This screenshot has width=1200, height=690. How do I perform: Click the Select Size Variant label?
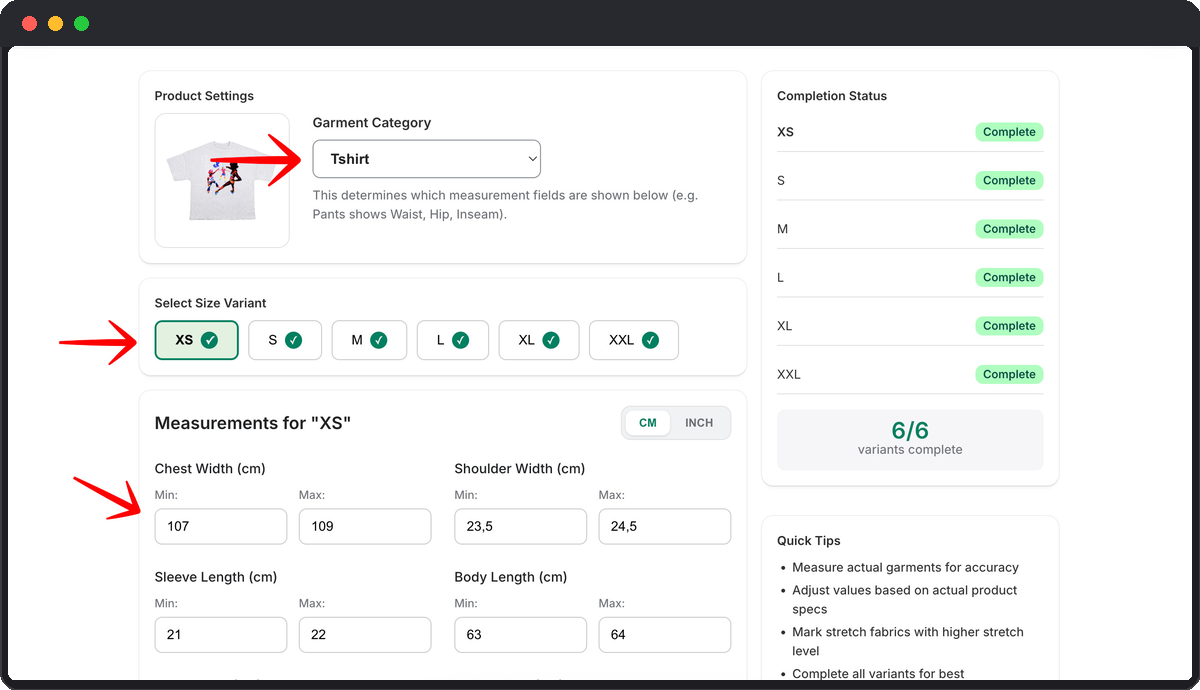click(x=210, y=303)
